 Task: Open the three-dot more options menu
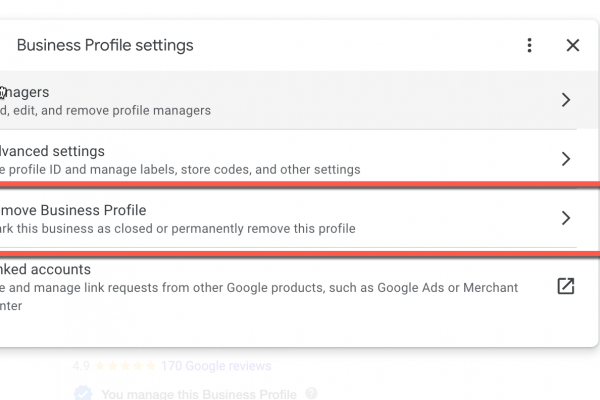click(x=529, y=45)
